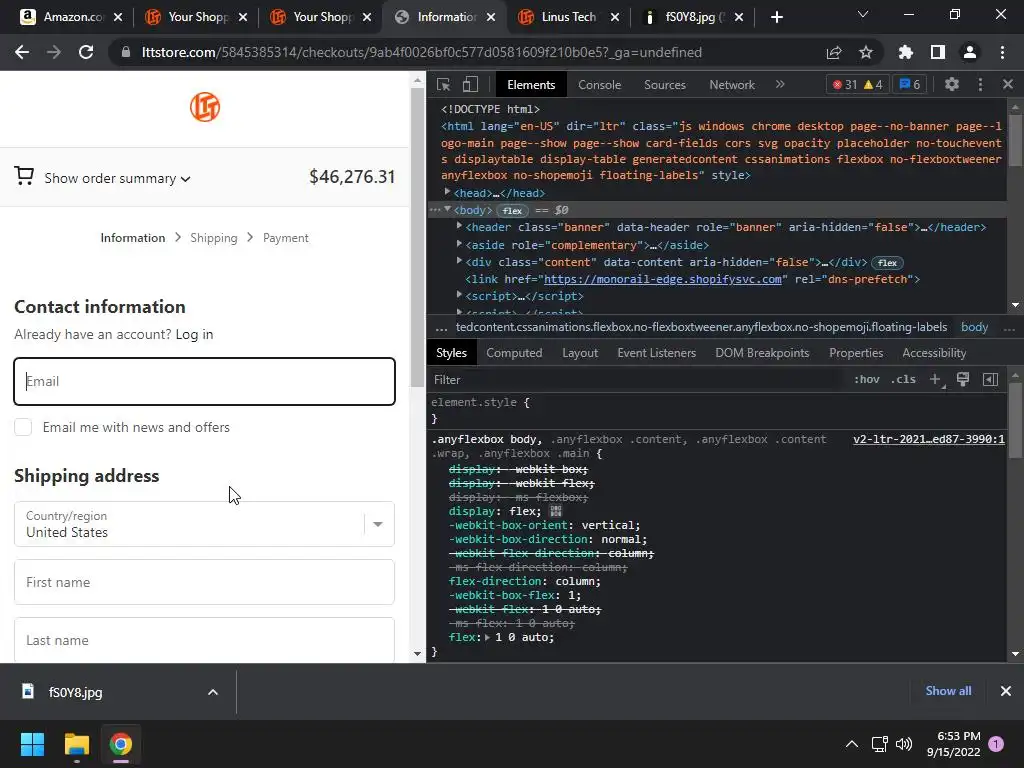Share this page icon in address bar
The width and height of the screenshot is (1024, 768).
[x=834, y=52]
